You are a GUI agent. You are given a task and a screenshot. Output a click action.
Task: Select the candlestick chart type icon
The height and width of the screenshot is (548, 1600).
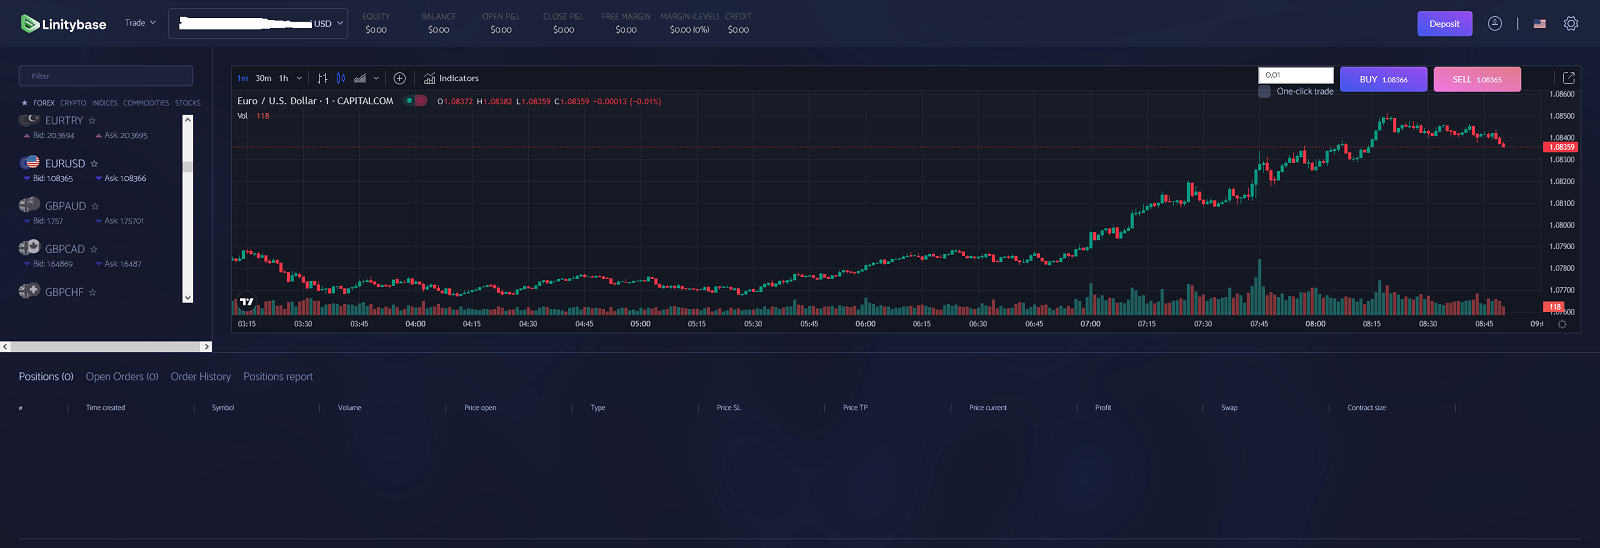pyautogui.click(x=341, y=78)
